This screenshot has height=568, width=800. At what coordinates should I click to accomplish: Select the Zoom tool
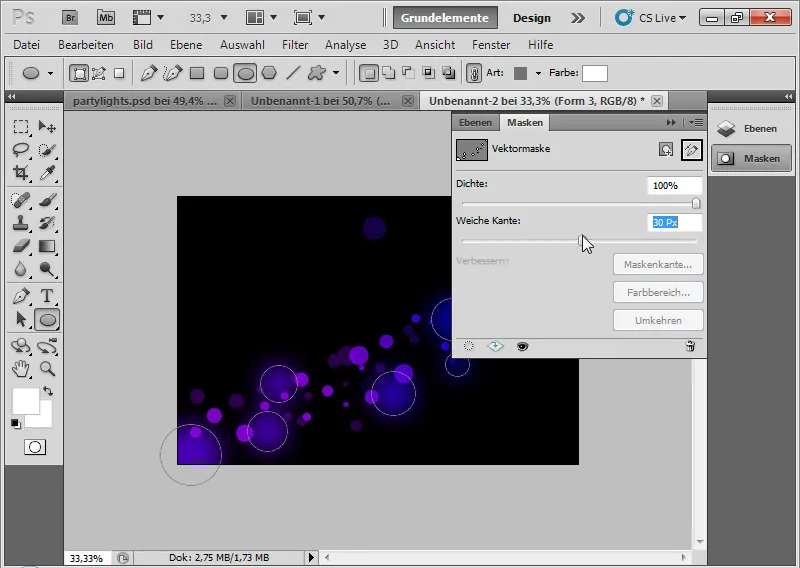tap(47, 368)
